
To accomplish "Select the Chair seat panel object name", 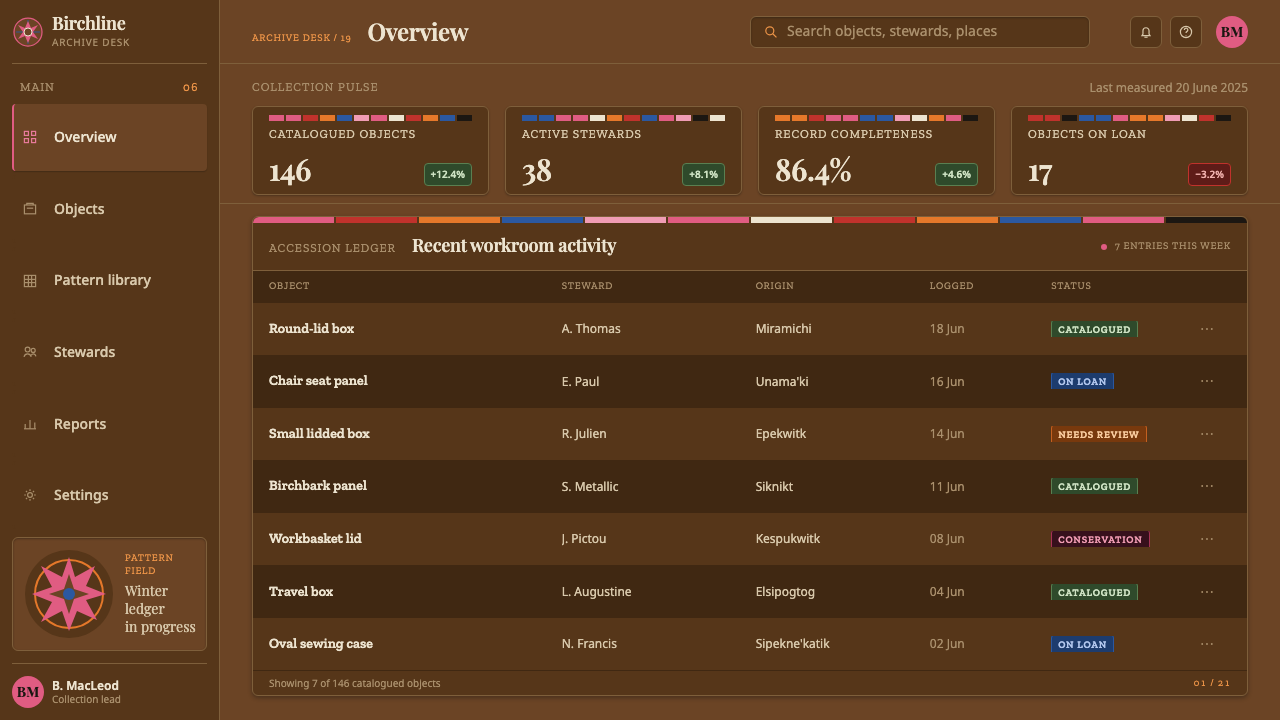I will click(318, 381).
